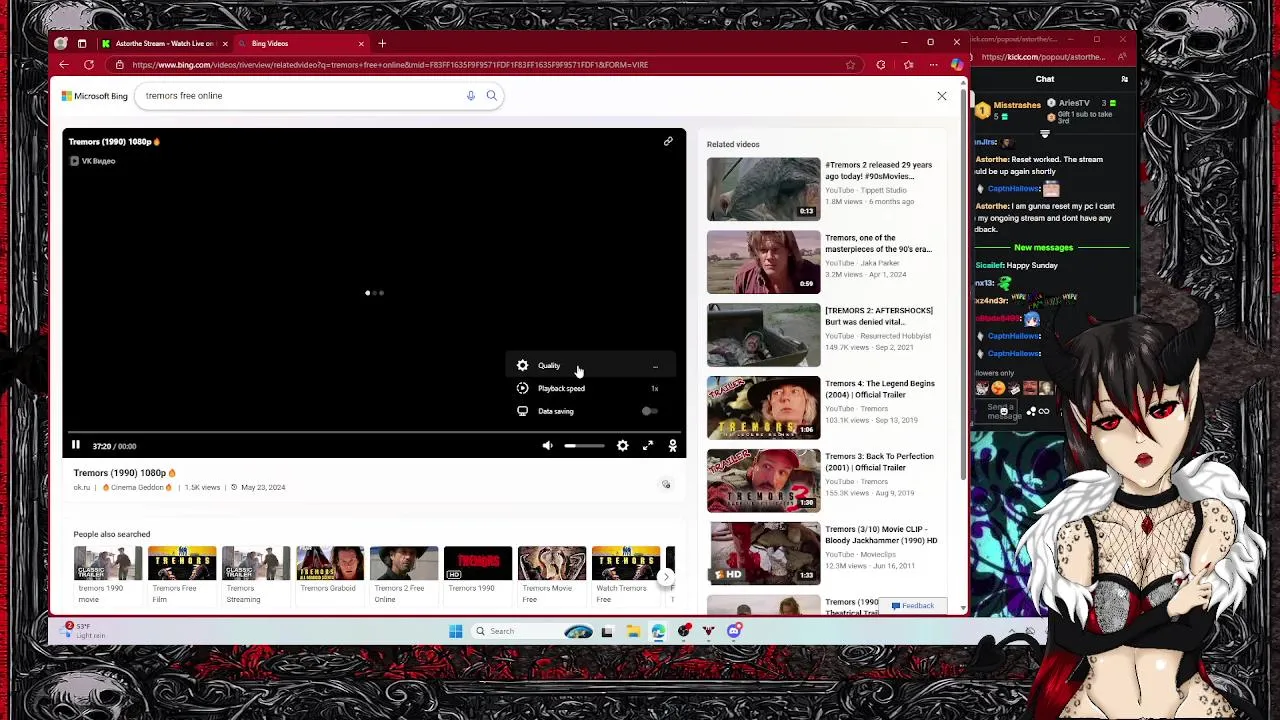Open Windows Start menu
Screen dimensions: 1280x720
(x=455, y=631)
